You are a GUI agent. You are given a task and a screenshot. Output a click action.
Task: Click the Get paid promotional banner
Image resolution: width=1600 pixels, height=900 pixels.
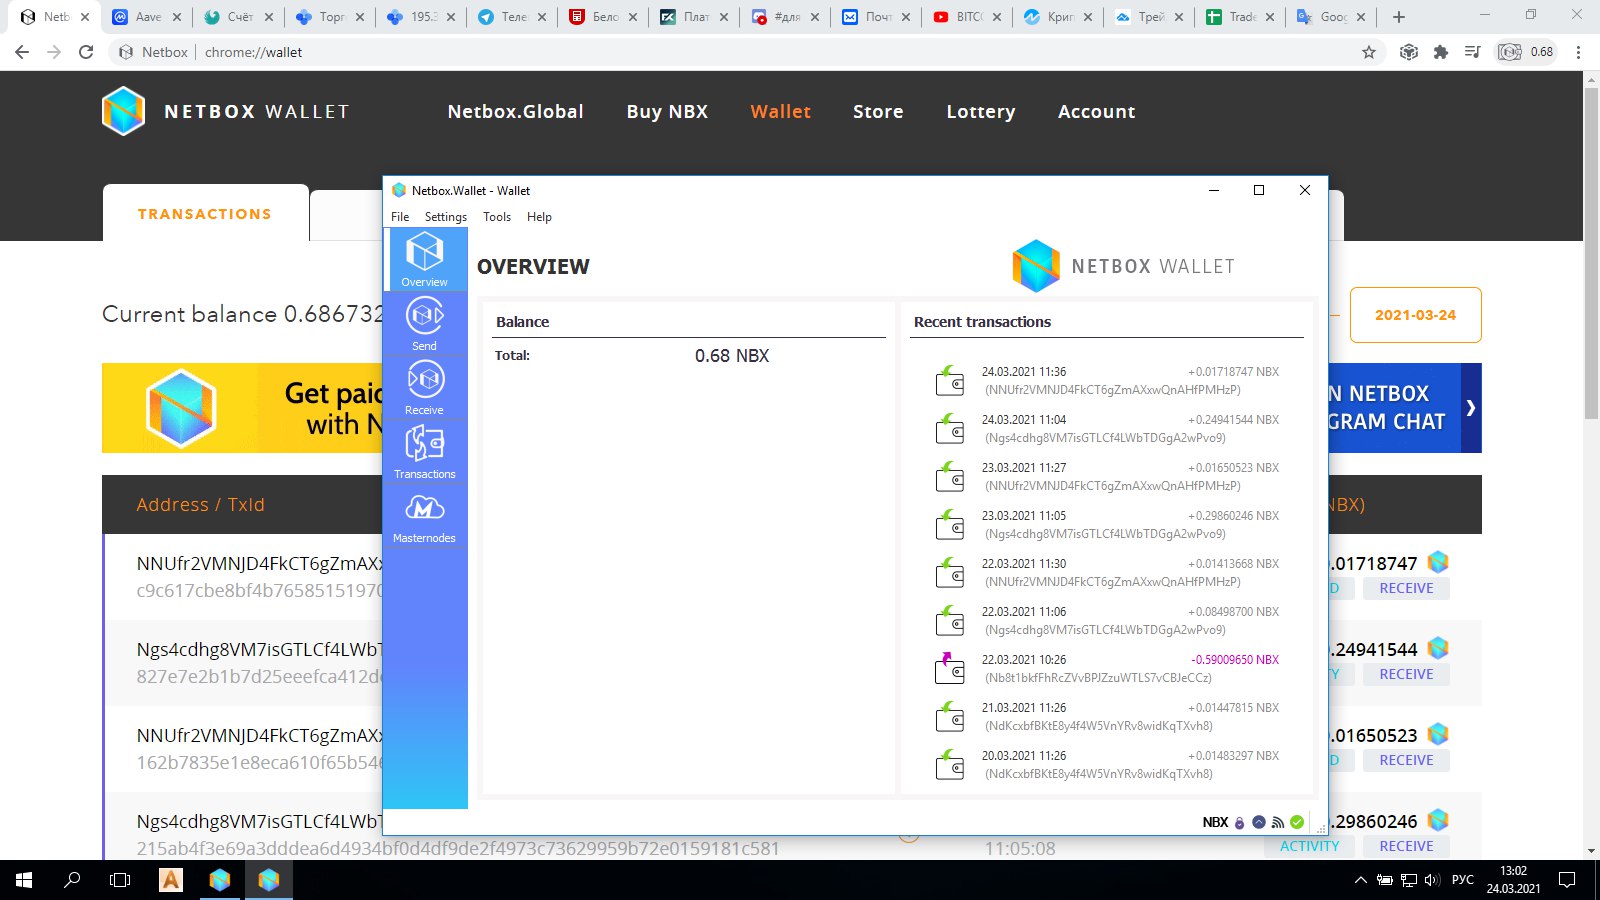click(242, 408)
